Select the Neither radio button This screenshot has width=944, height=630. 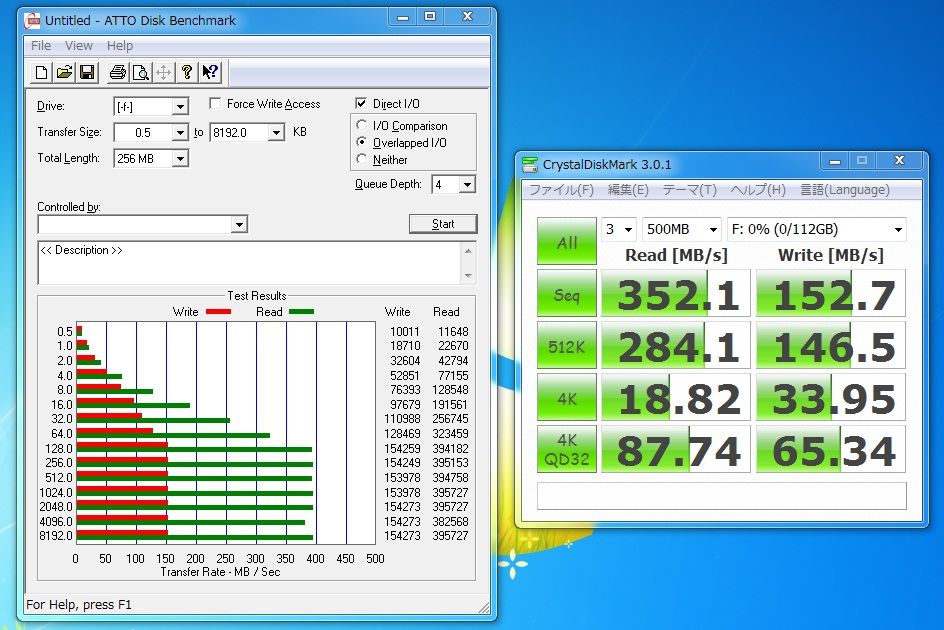click(x=361, y=159)
